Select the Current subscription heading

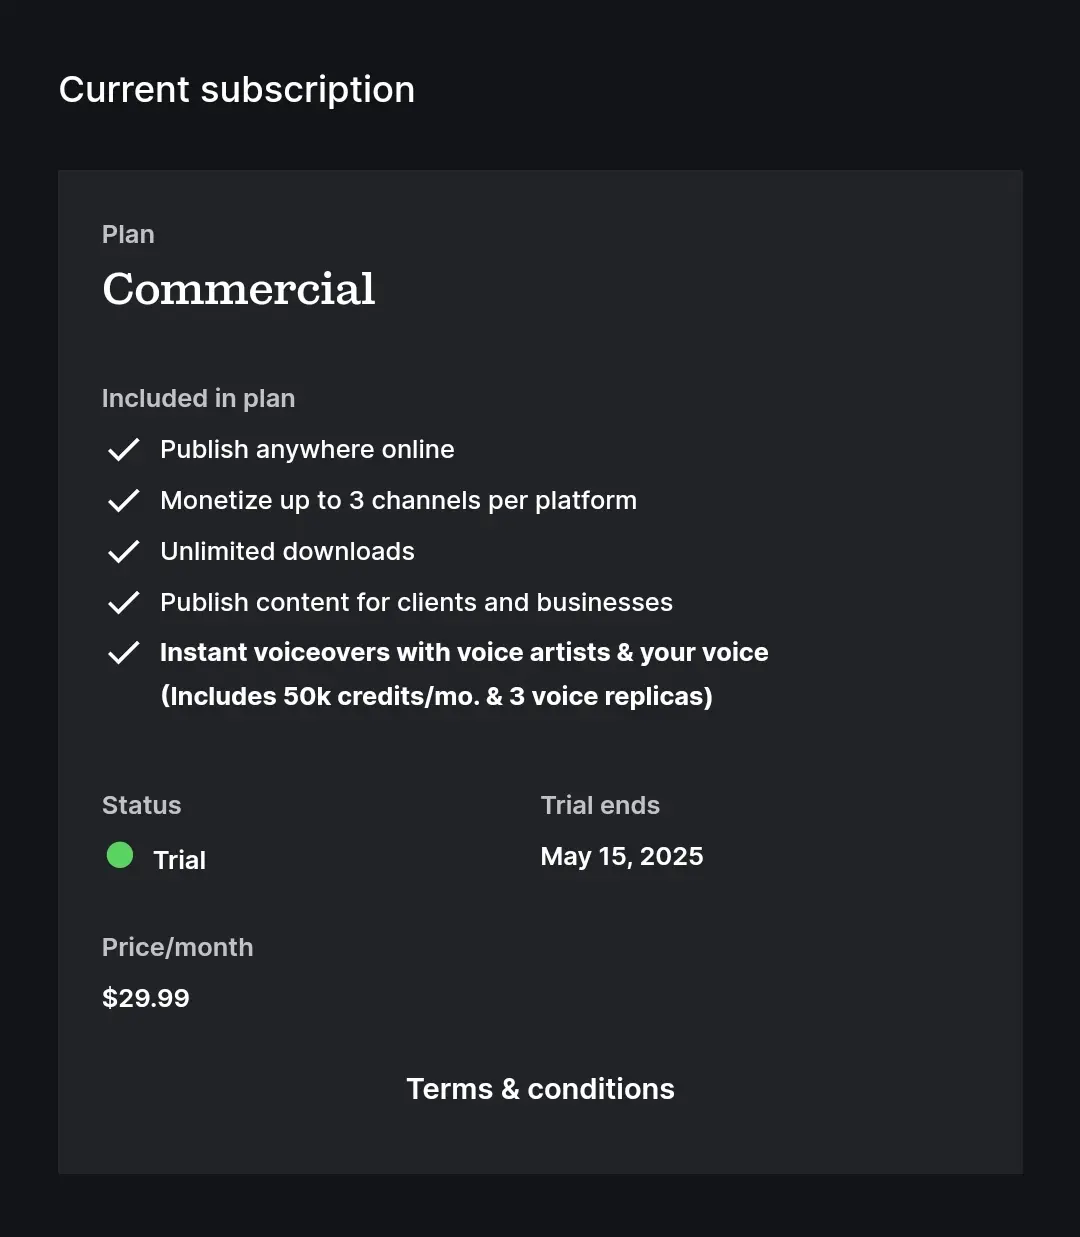point(237,90)
